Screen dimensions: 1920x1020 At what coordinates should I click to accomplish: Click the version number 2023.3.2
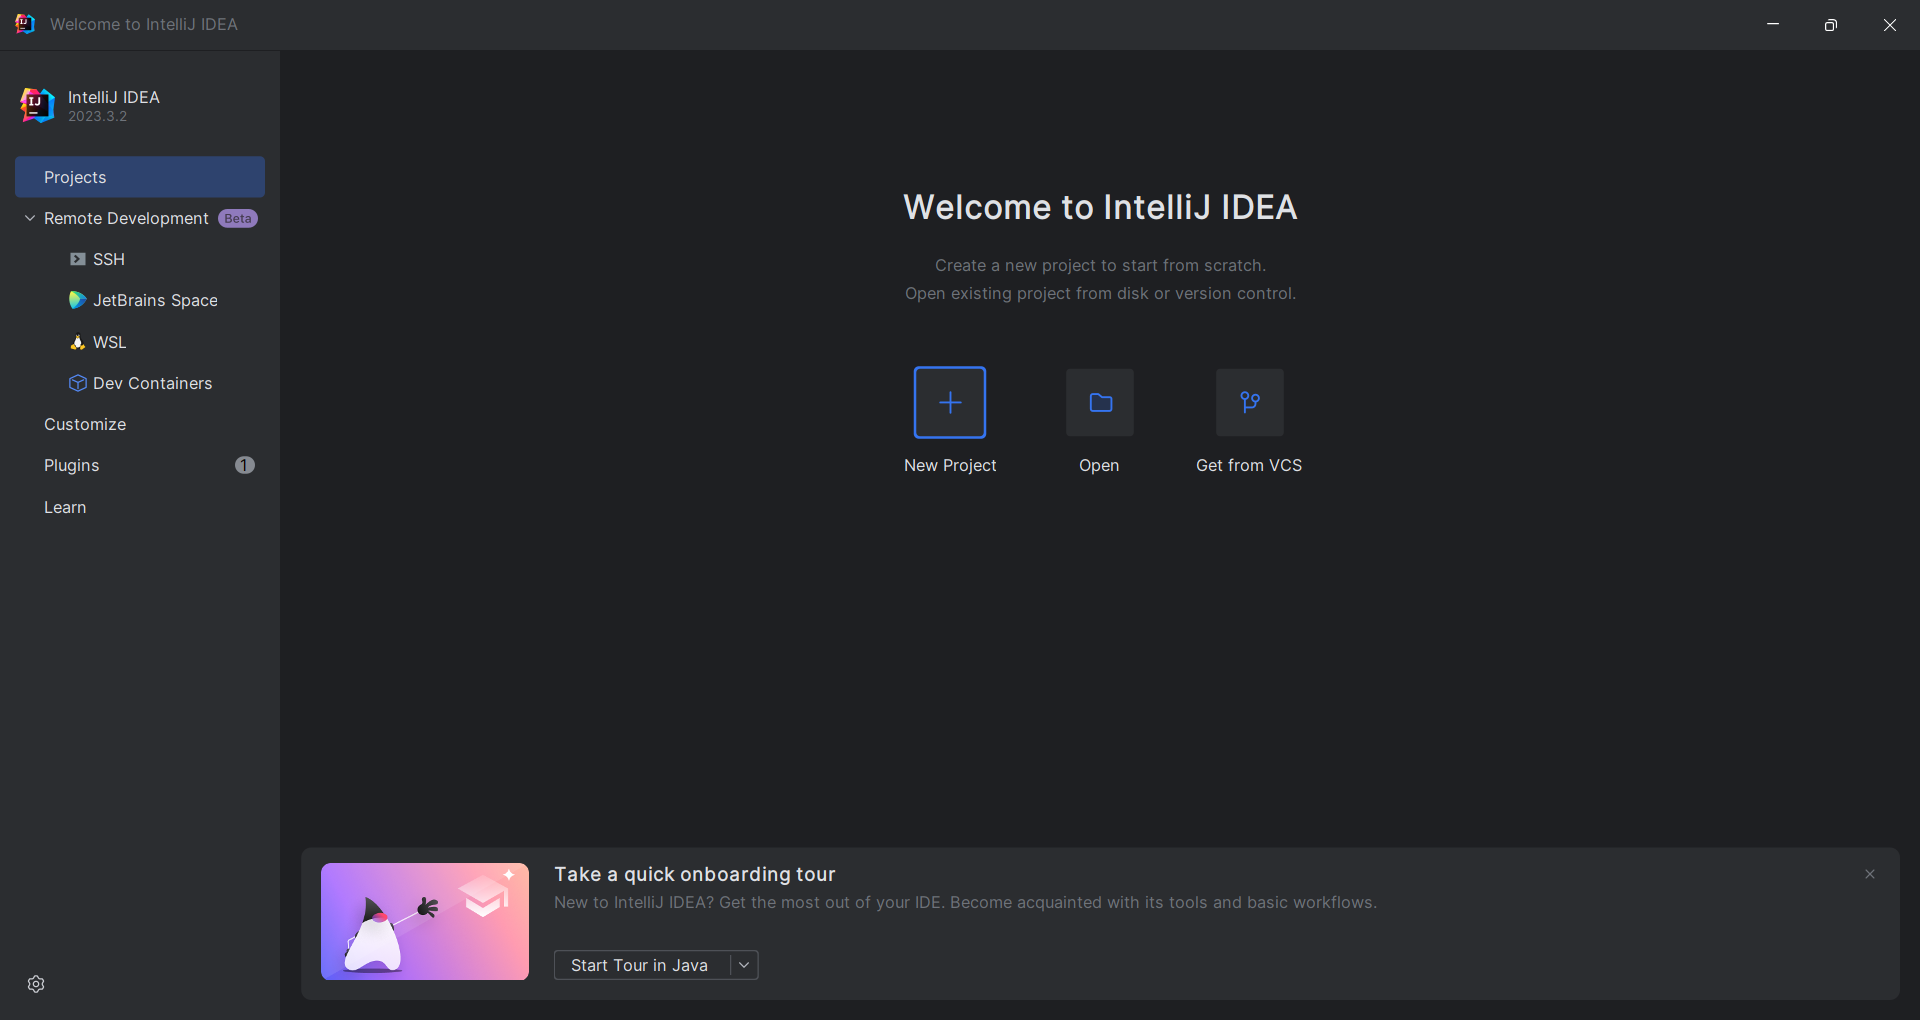point(97,116)
